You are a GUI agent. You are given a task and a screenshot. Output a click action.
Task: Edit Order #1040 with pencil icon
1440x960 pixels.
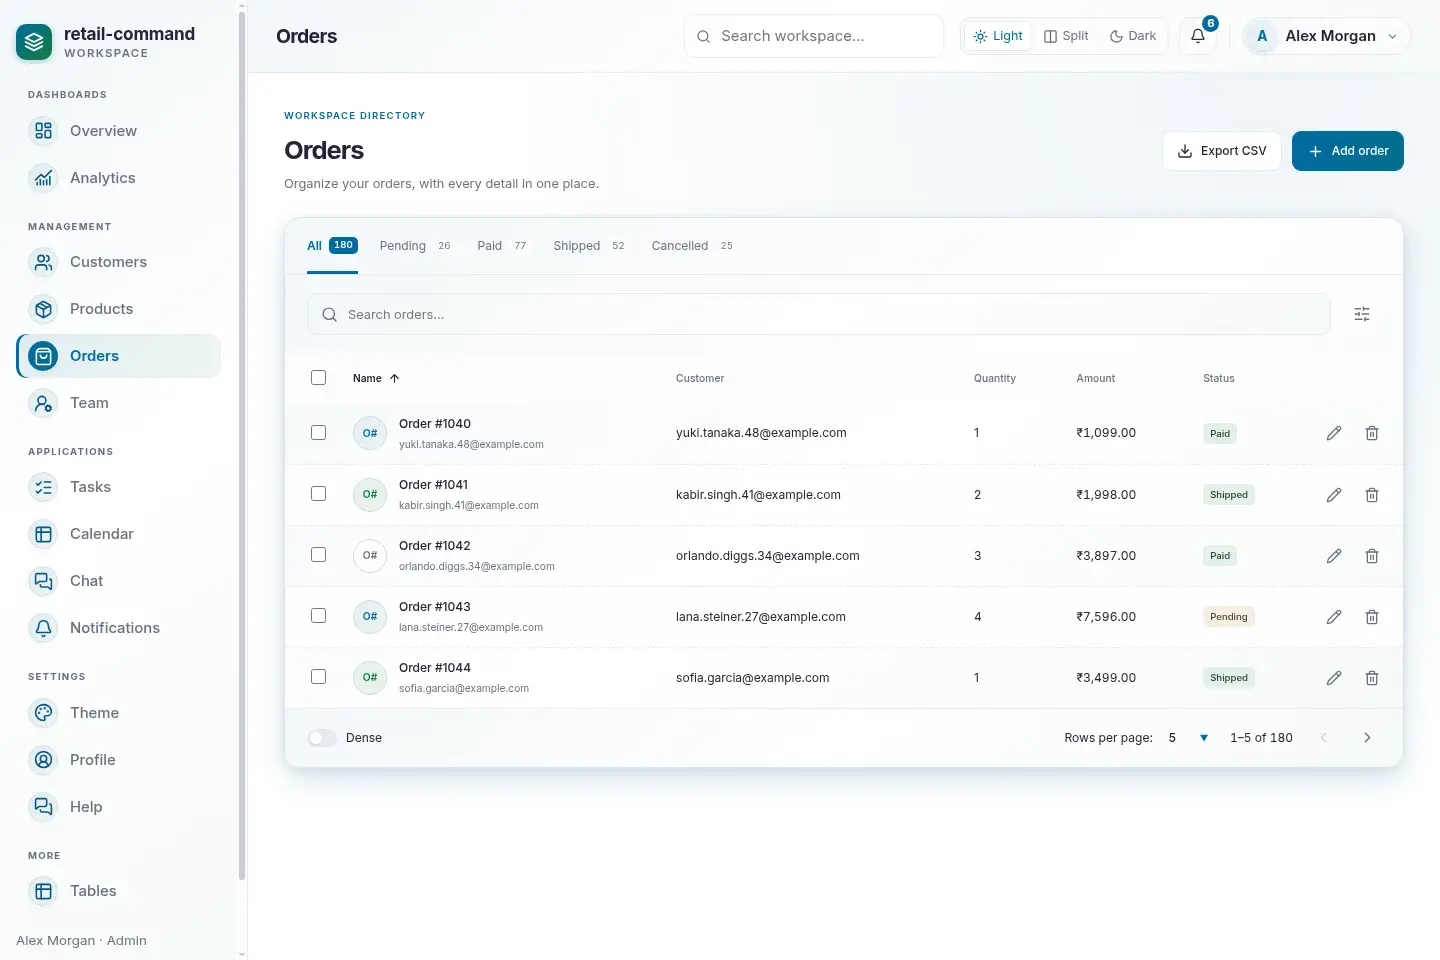[1334, 433]
